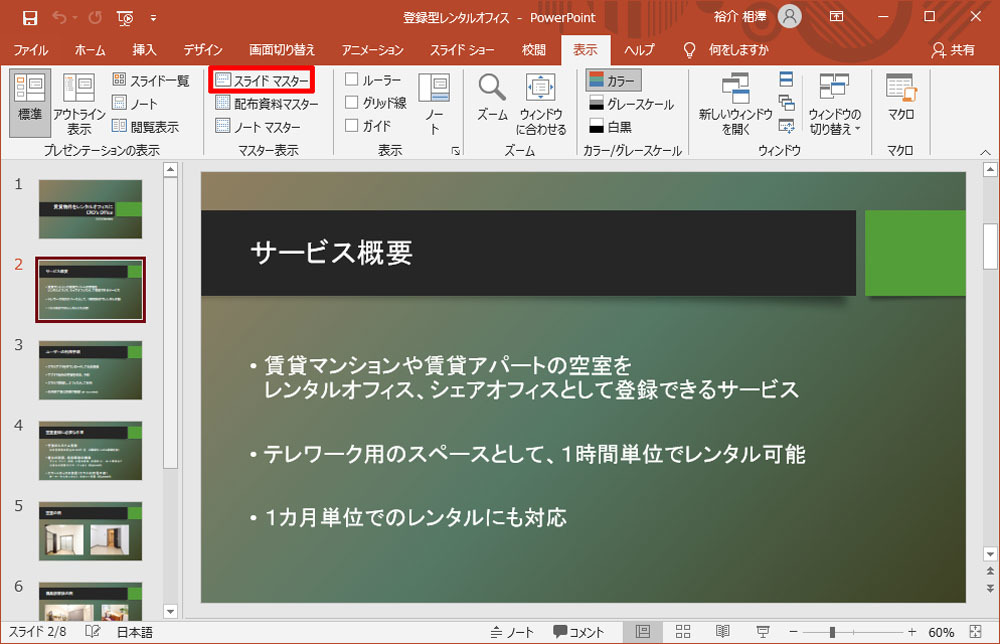Open the ヘルプ tab
The width and height of the screenshot is (1000, 644).
[x=639, y=50]
